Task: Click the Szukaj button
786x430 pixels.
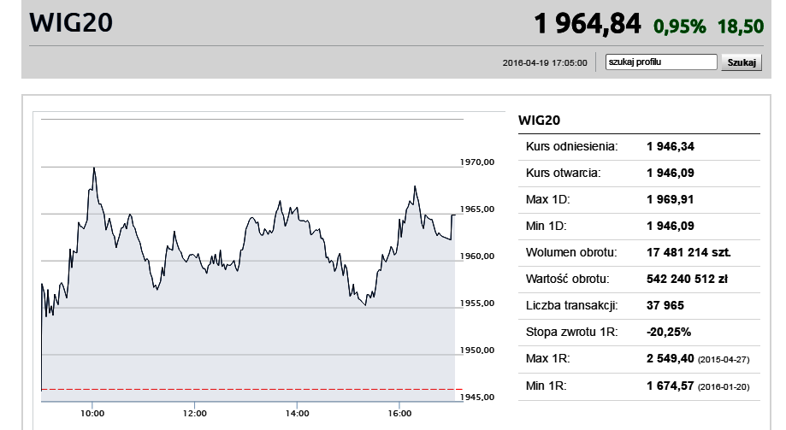Action: 741,63
